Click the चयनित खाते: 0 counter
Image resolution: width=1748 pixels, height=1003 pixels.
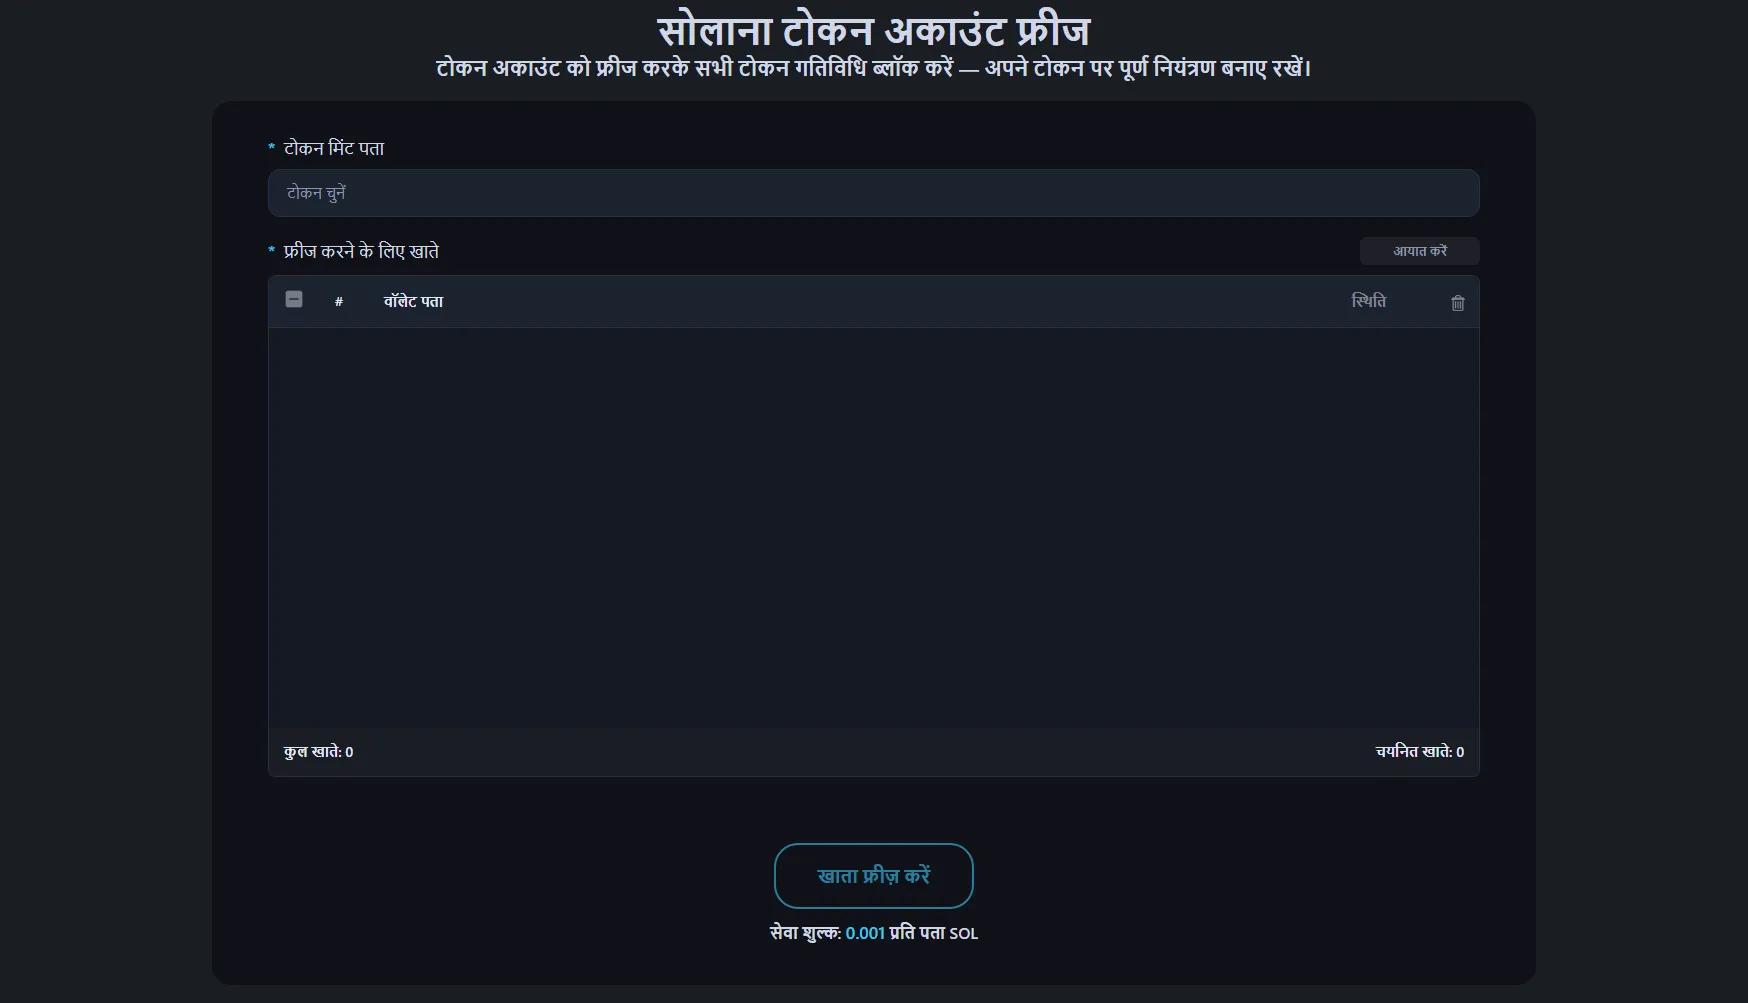1419,752
